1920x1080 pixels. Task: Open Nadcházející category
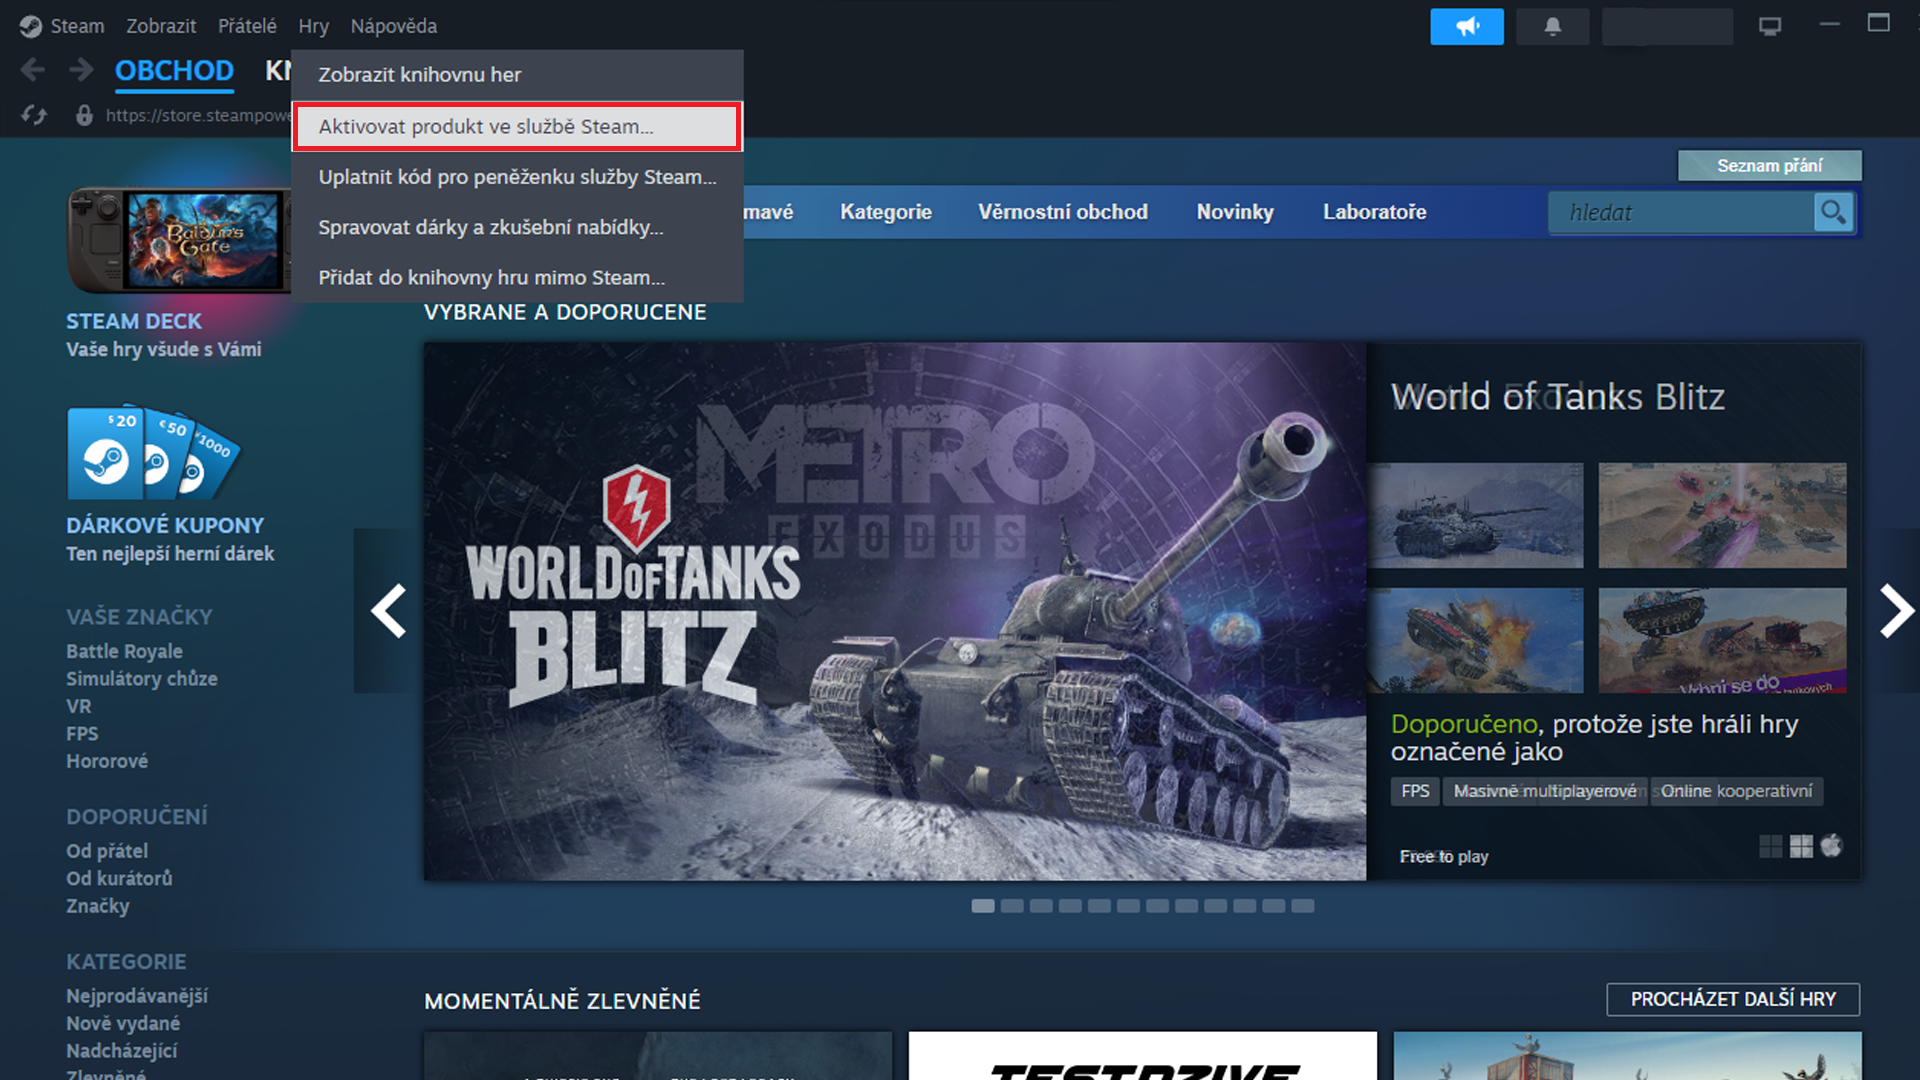click(122, 1051)
